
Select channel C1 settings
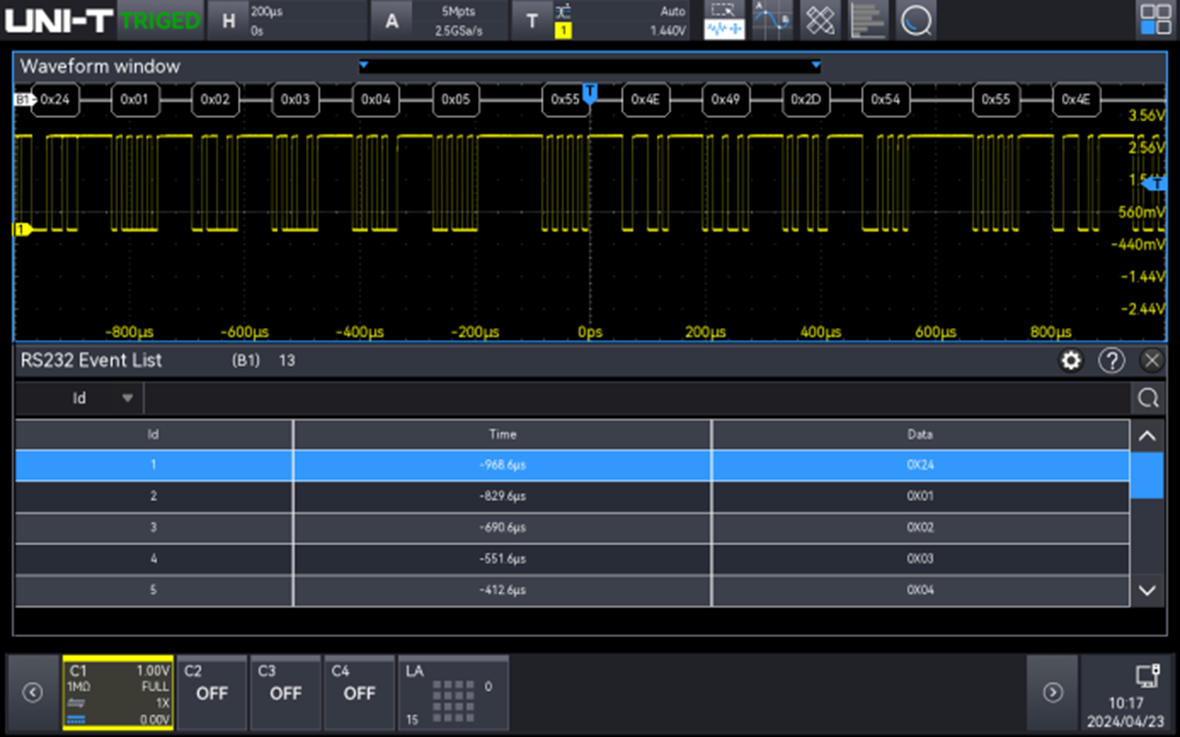coord(117,691)
